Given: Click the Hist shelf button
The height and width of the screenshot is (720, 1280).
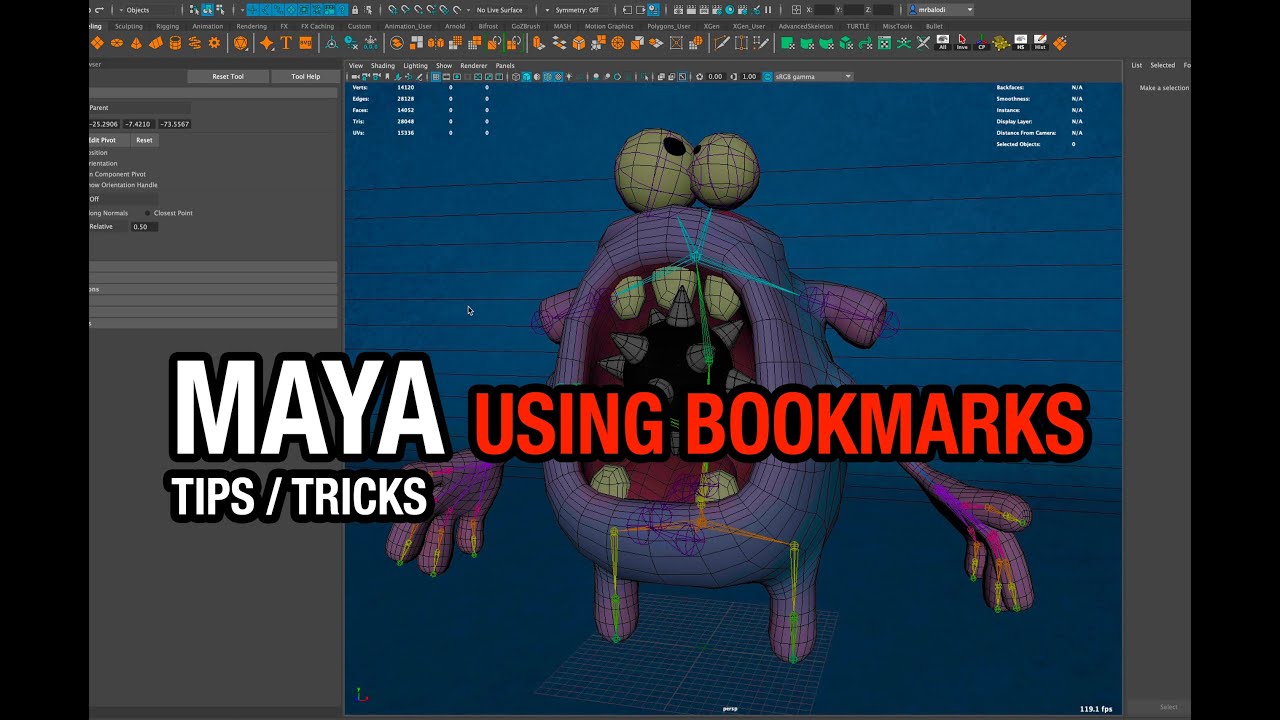Looking at the screenshot, I should (1040, 43).
